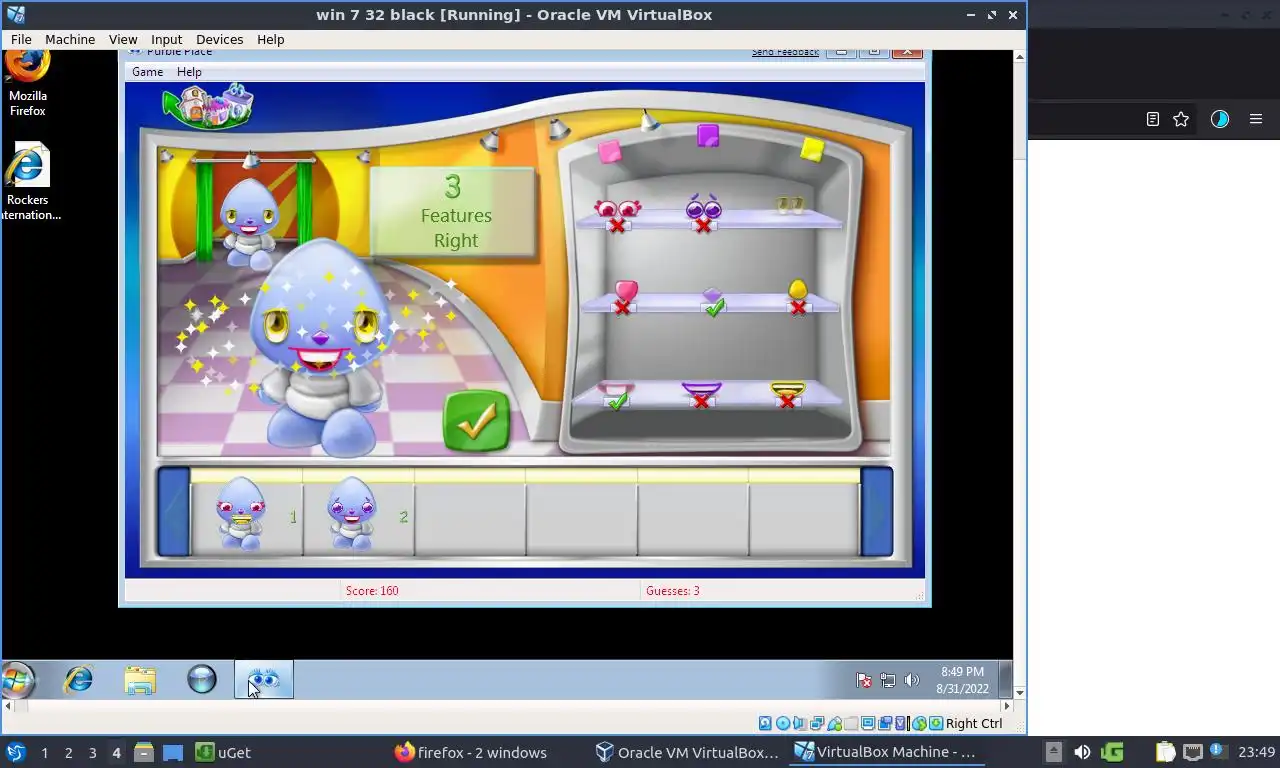
Task: Pick the yellow eyes on top shelf
Action: click(x=790, y=205)
